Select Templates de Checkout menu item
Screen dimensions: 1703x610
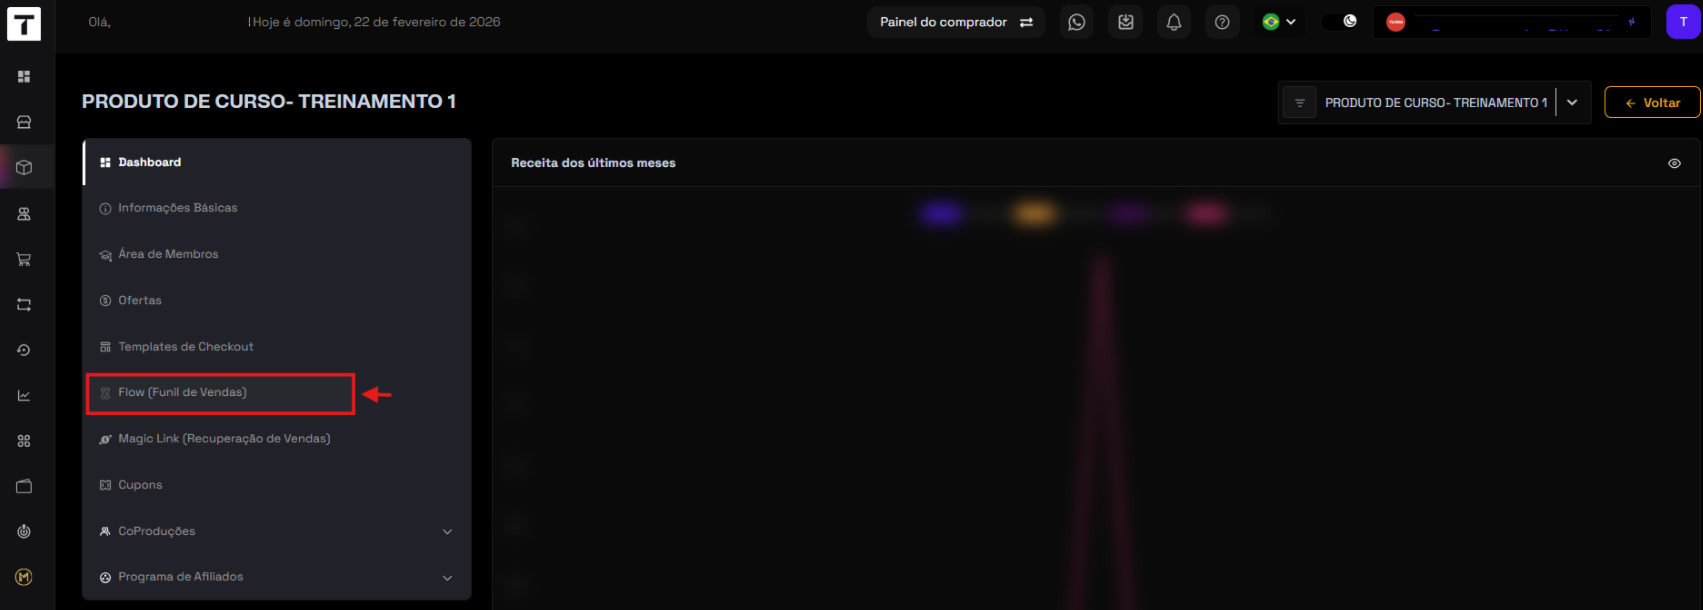(186, 347)
